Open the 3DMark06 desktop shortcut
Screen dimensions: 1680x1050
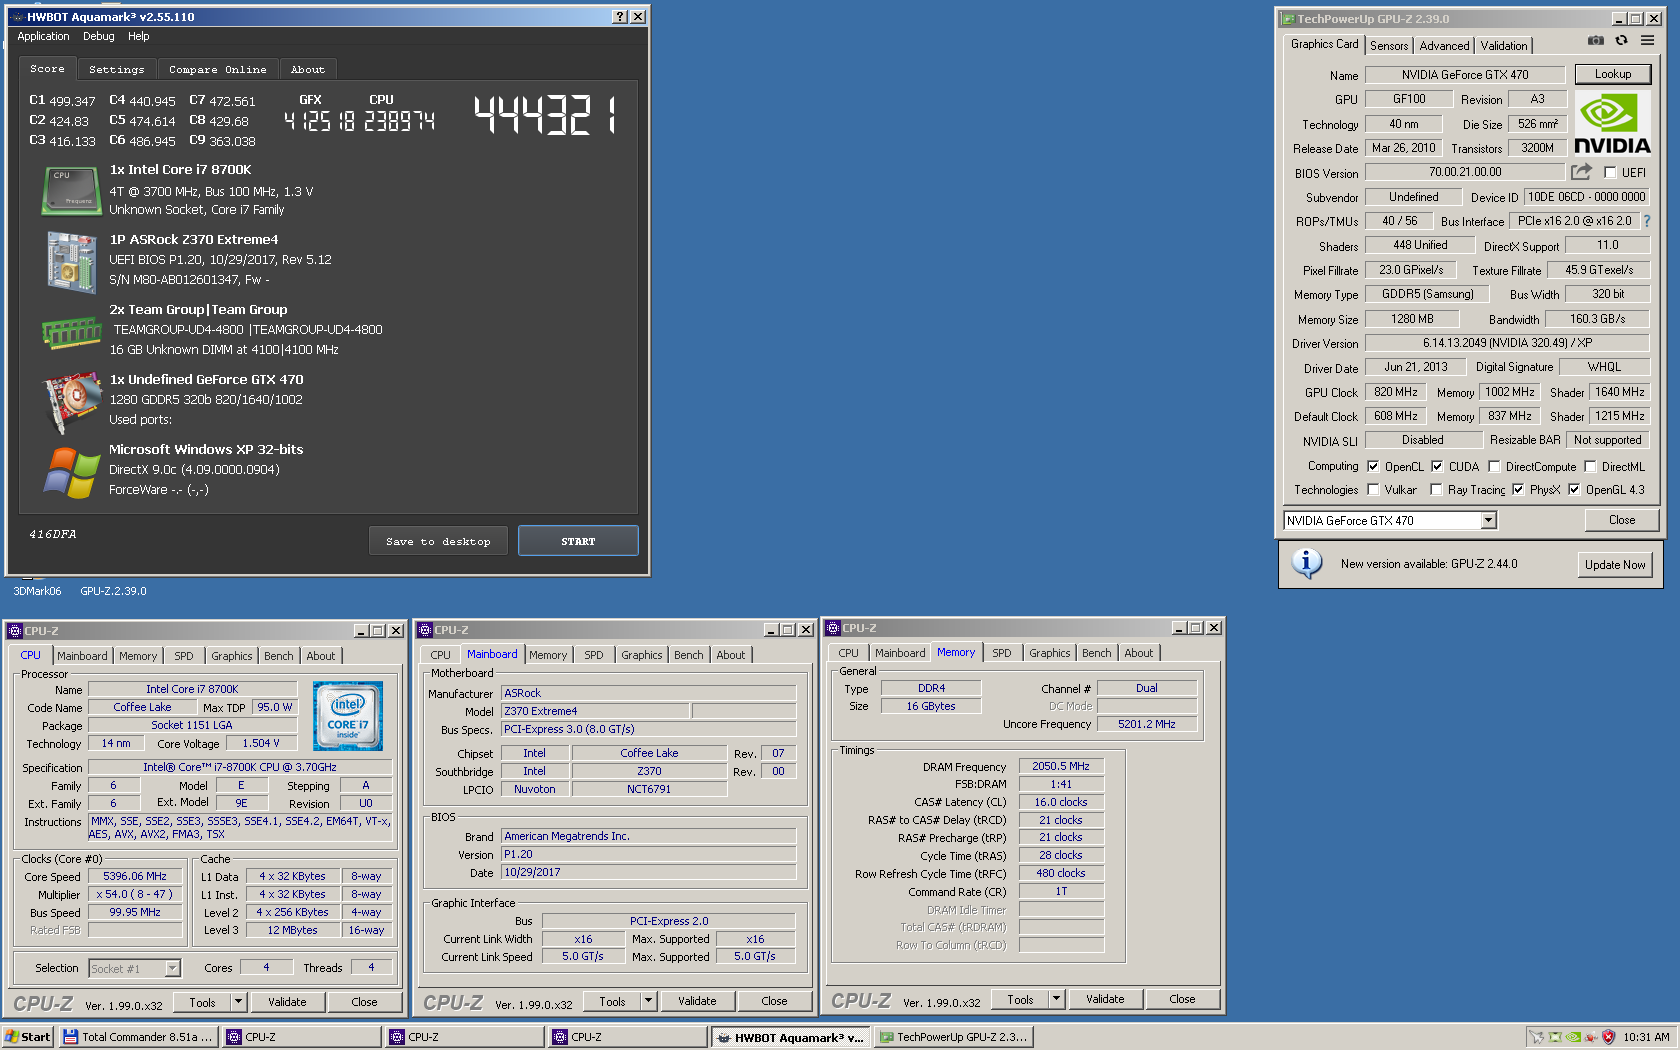point(37,591)
